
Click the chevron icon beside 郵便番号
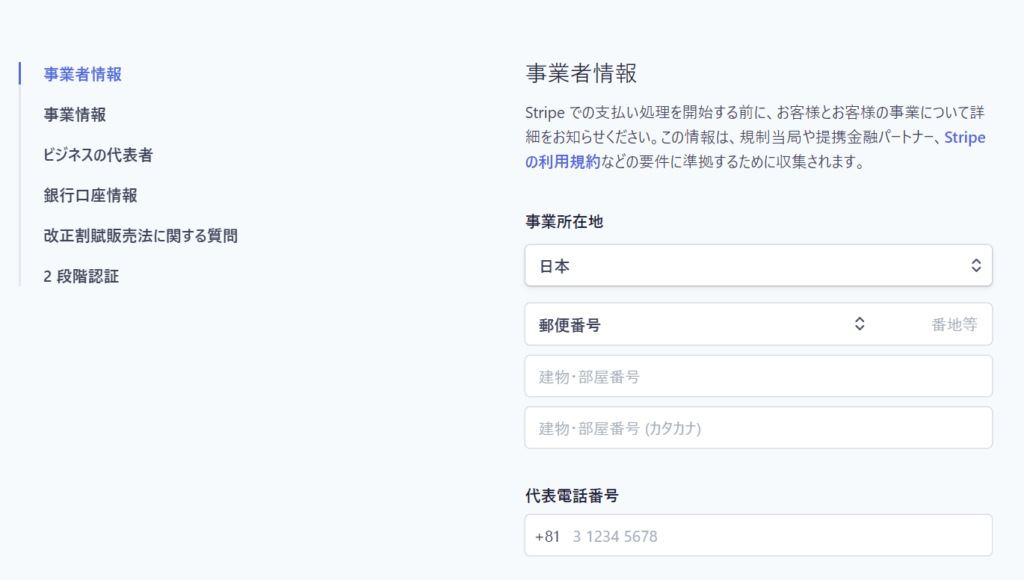859,324
